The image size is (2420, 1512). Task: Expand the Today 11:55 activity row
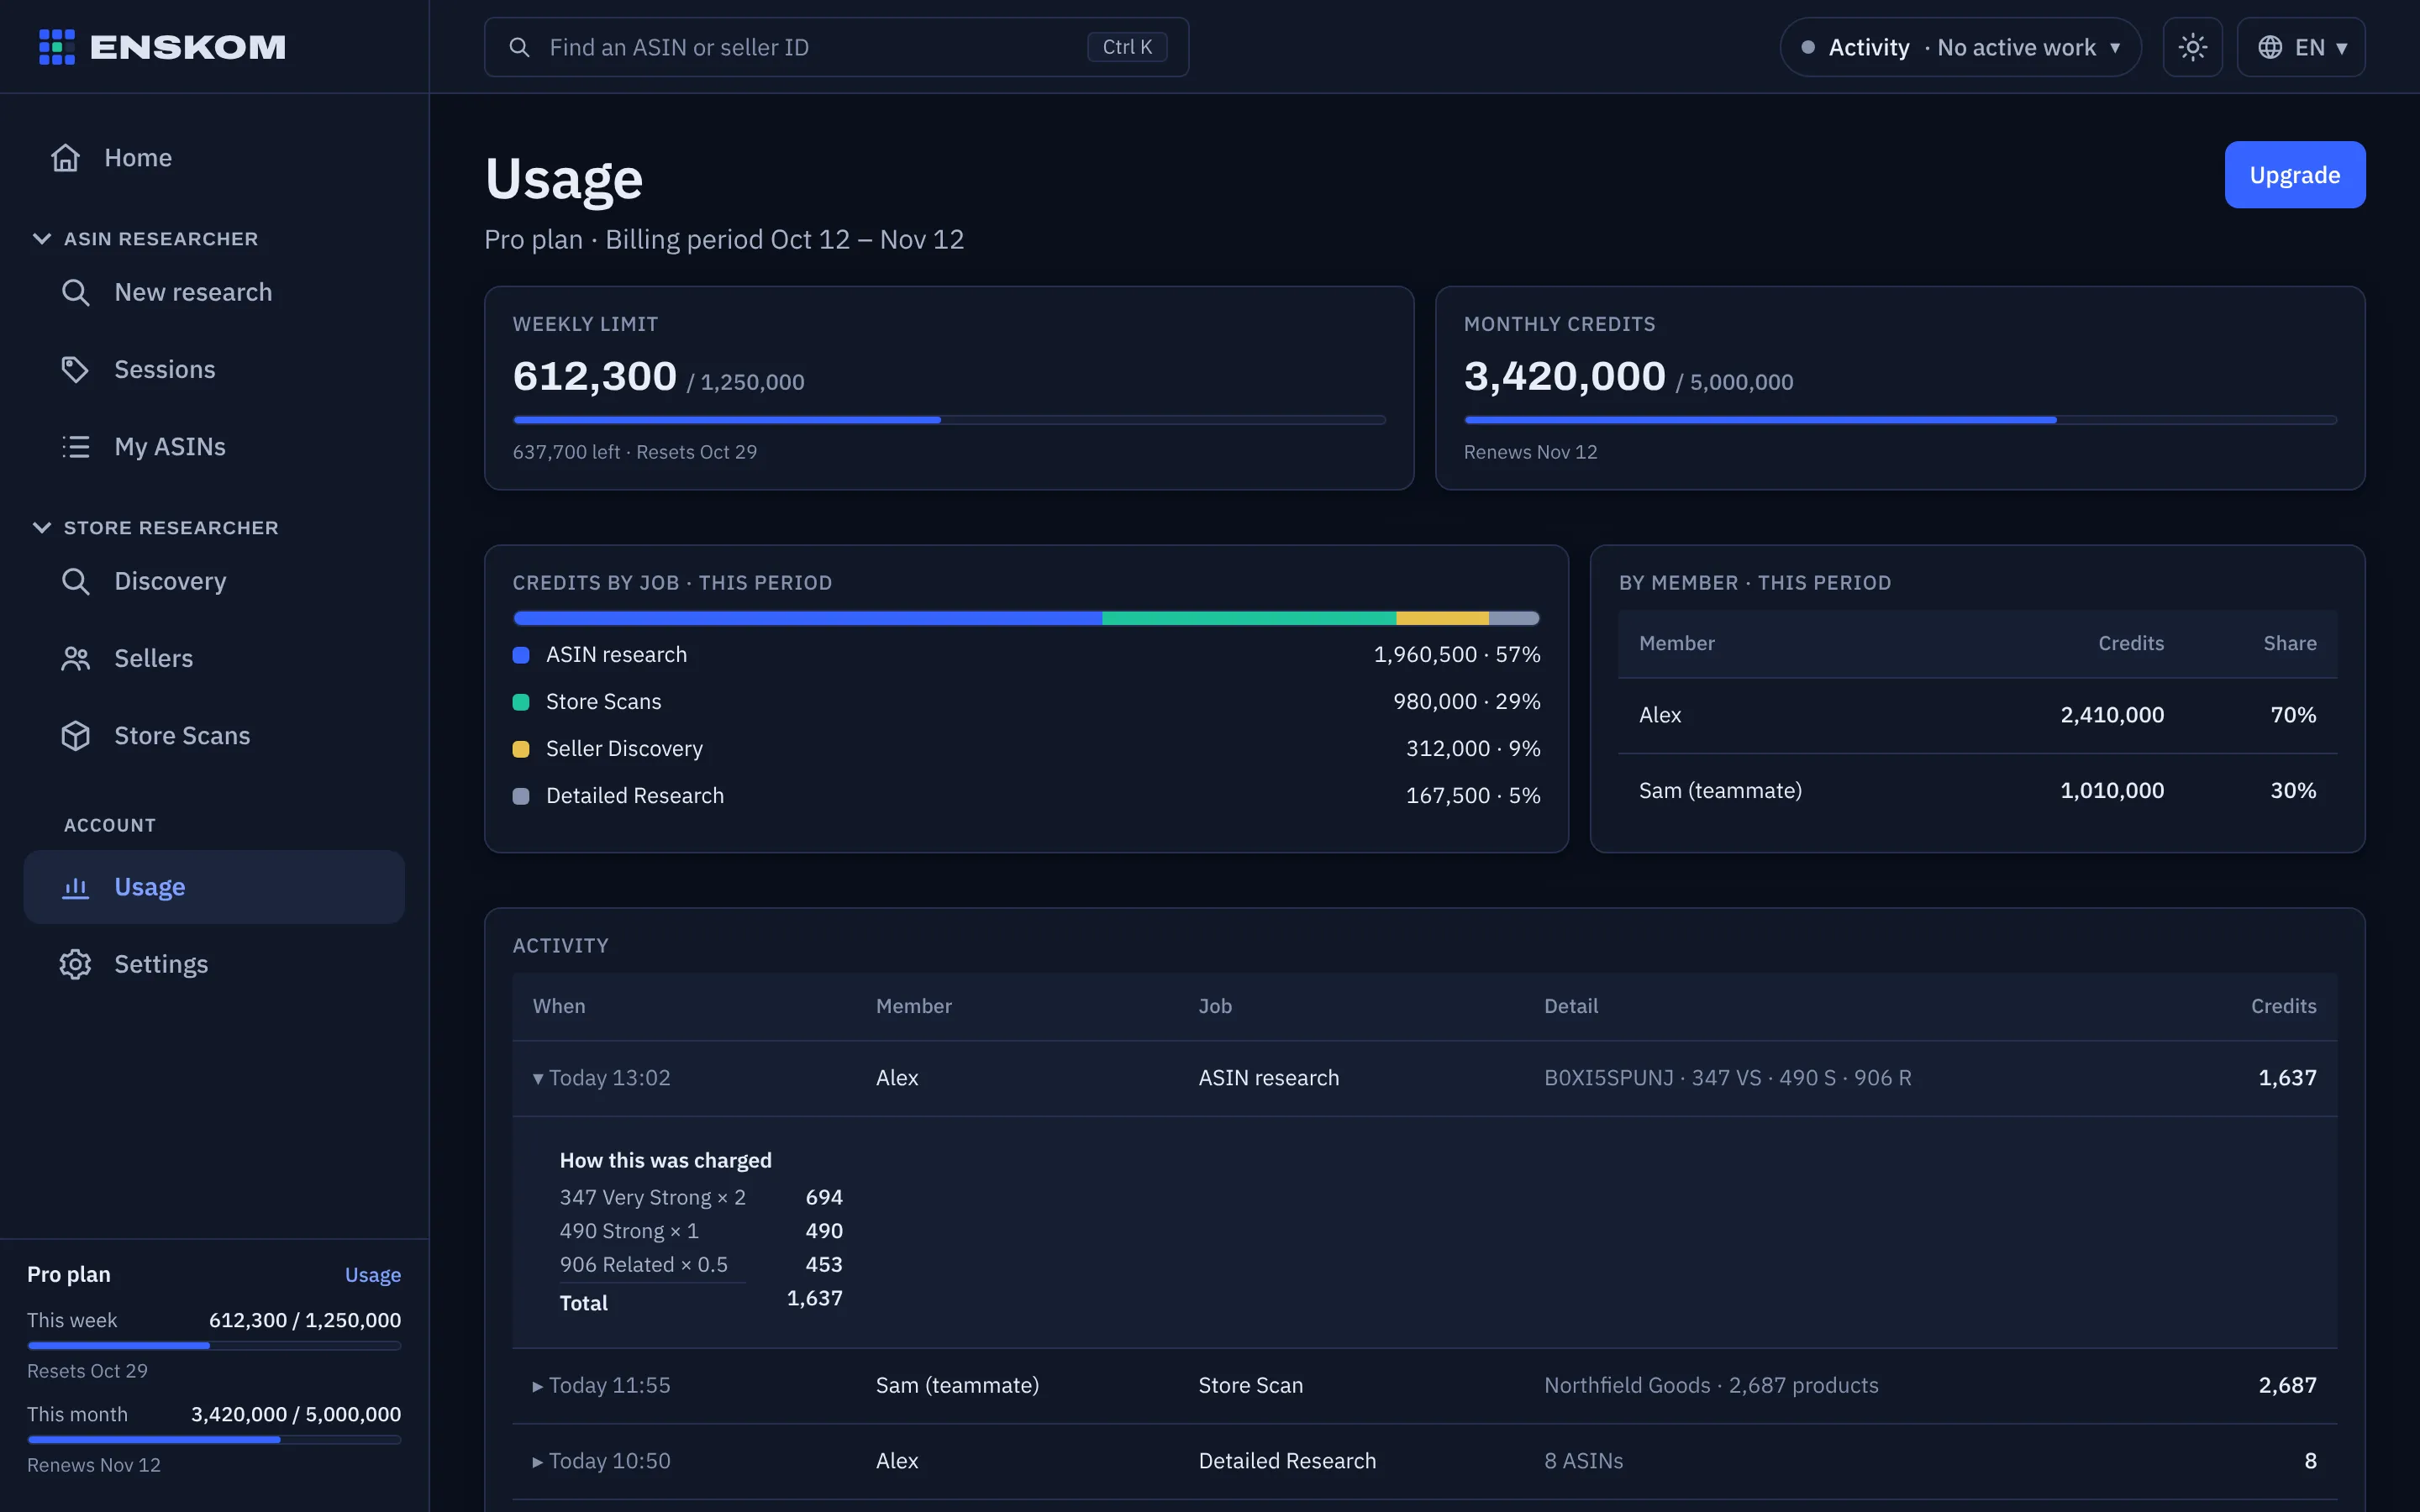click(538, 1386)
